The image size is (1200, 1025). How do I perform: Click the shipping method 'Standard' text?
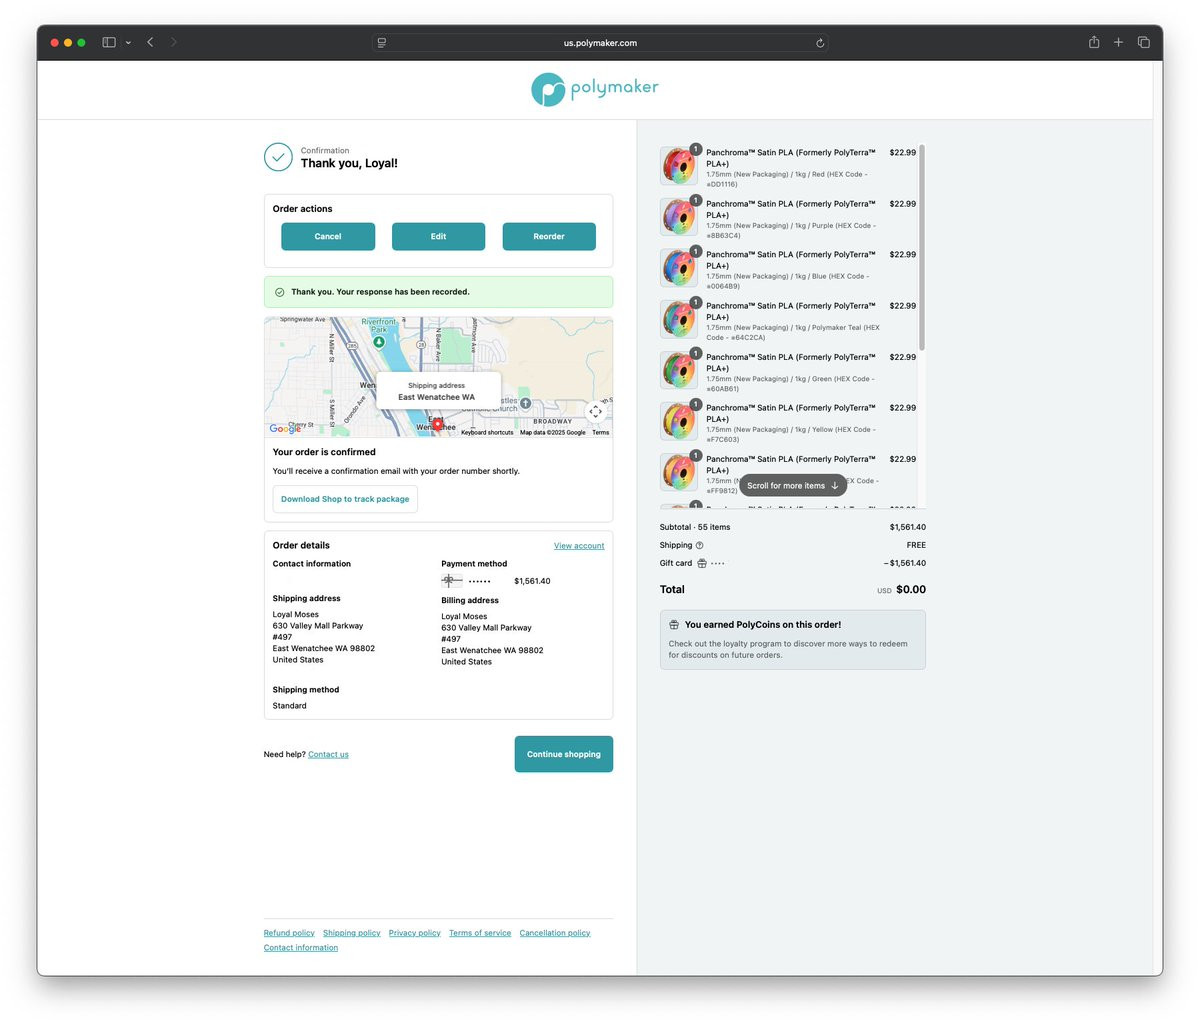click(290, 706)
